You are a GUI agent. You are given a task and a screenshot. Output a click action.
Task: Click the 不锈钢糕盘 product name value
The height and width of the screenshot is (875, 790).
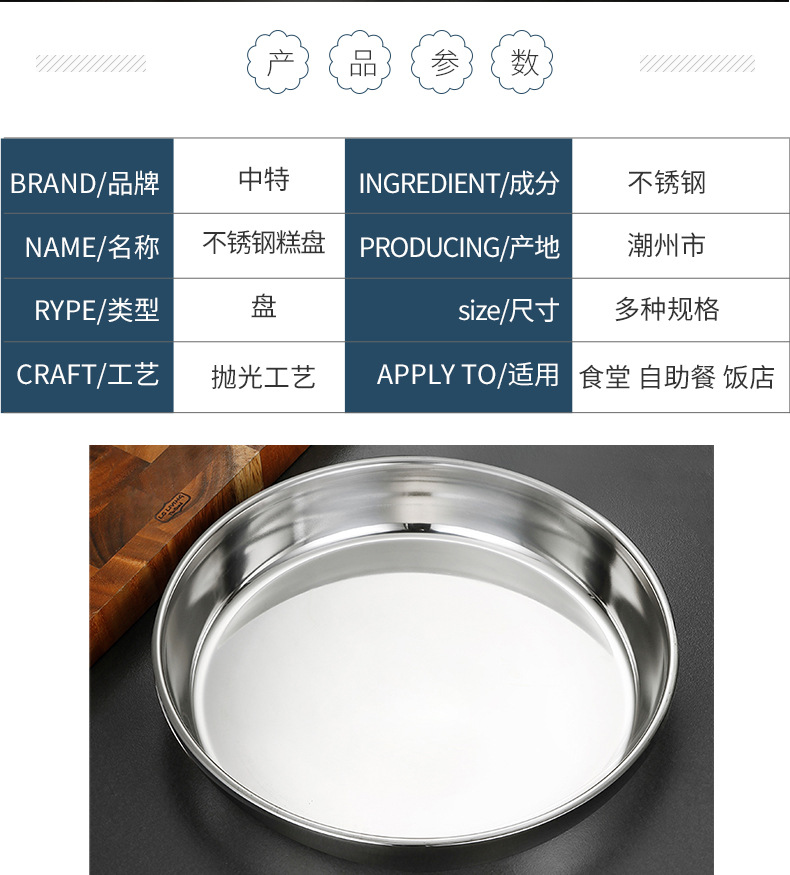click(264, 243)
